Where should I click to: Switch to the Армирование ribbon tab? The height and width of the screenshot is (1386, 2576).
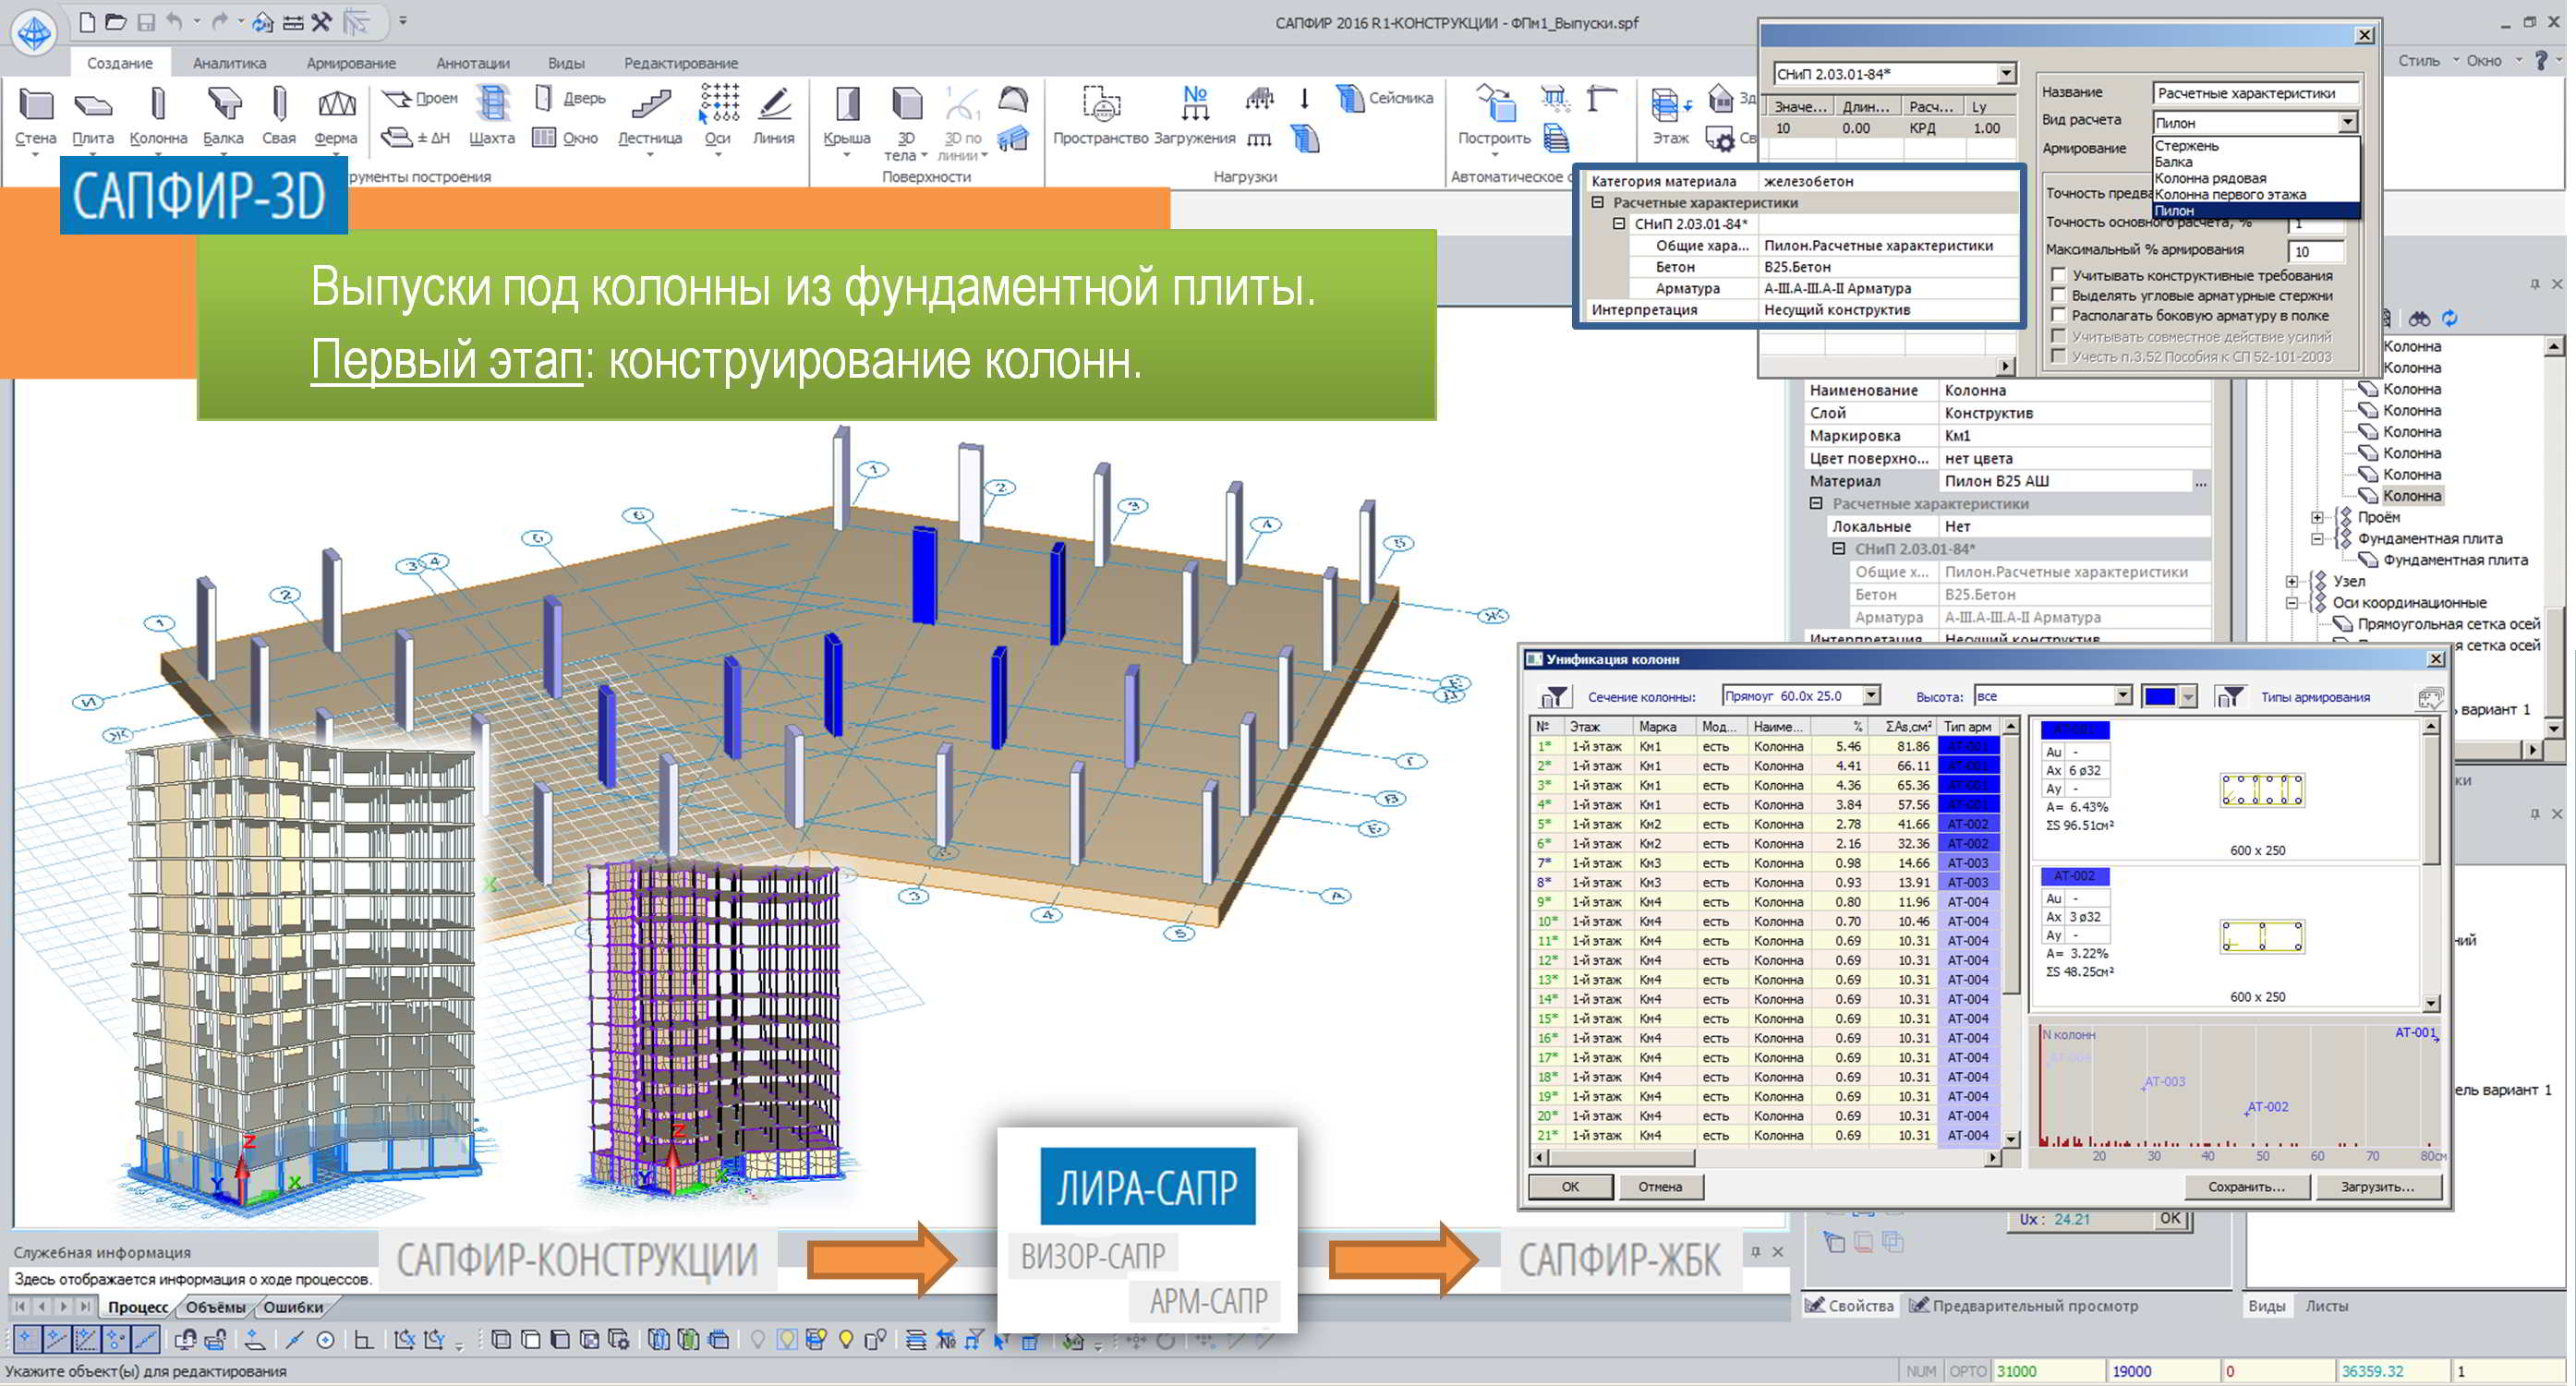pyautogui.click(x=351, y=63)
